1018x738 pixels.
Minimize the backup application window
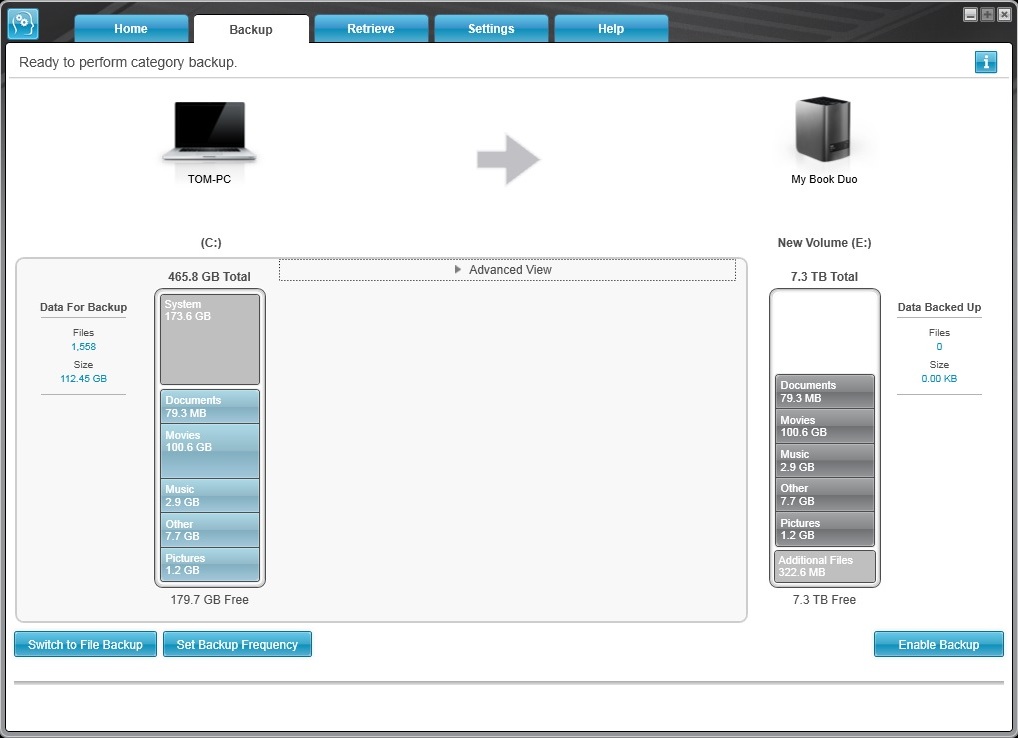pos(971,14)
